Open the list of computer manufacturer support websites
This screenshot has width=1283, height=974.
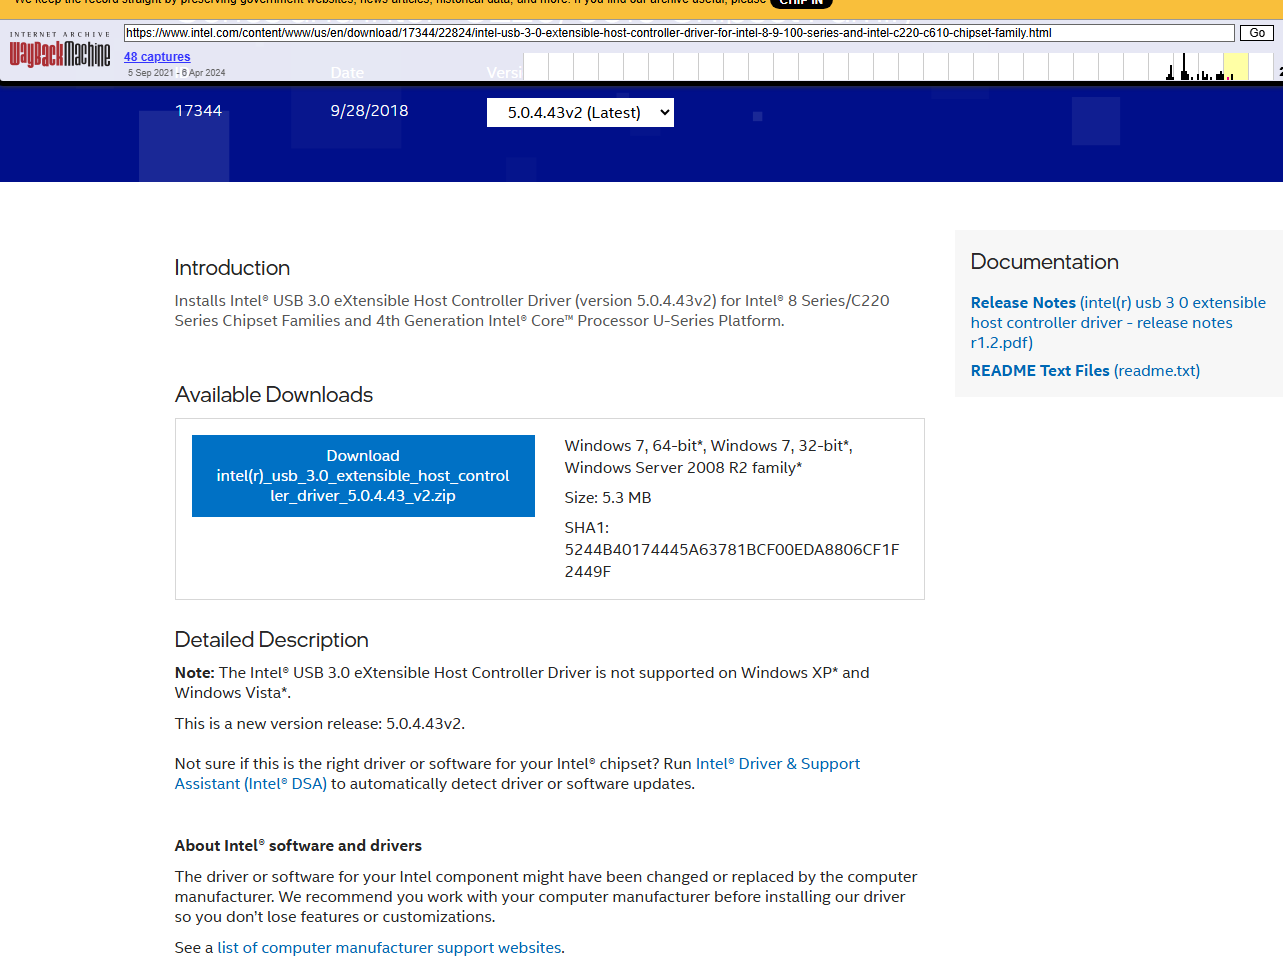click(x=389, y=947)
